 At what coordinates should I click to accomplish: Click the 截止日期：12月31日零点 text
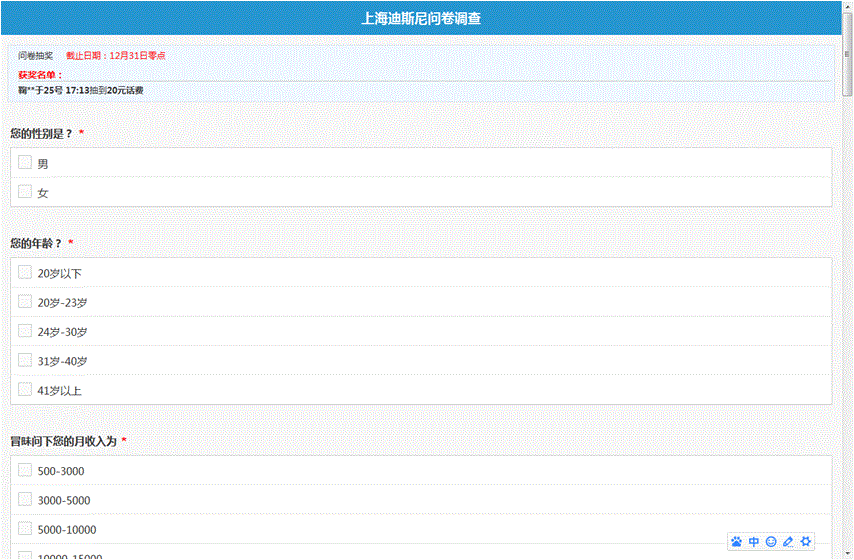point(116,56)
